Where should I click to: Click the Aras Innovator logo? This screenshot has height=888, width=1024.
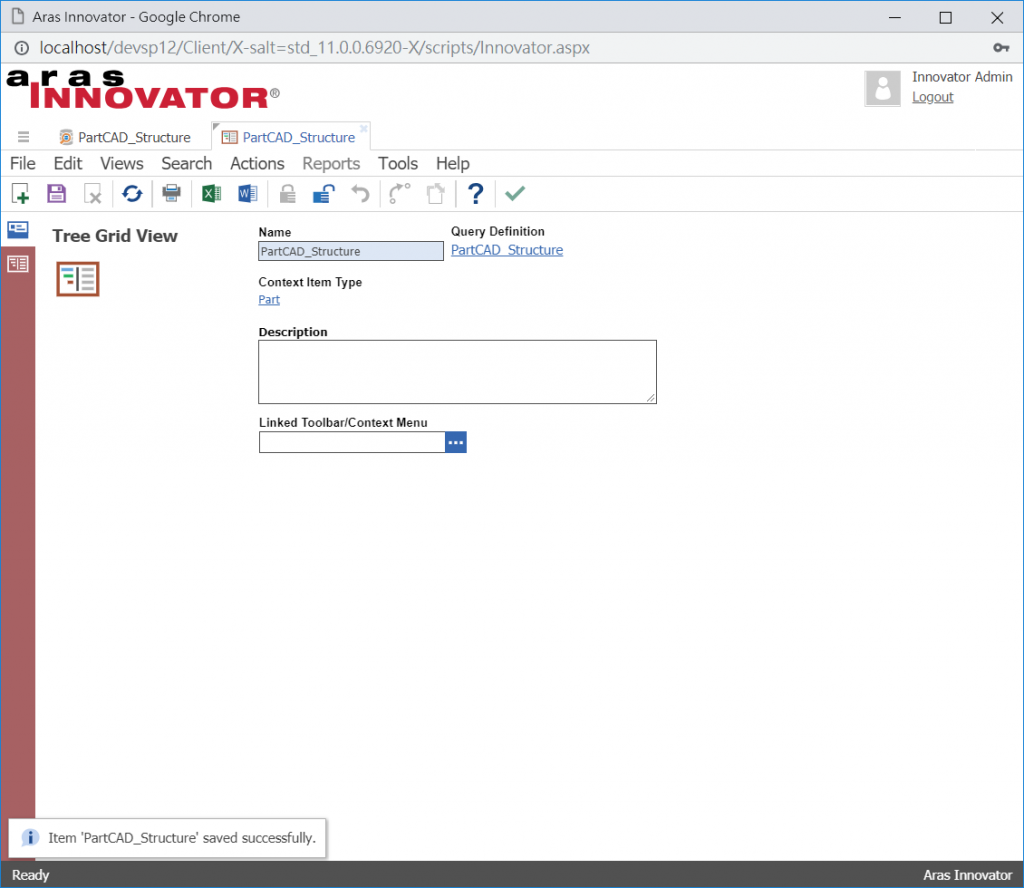point(143,89)
